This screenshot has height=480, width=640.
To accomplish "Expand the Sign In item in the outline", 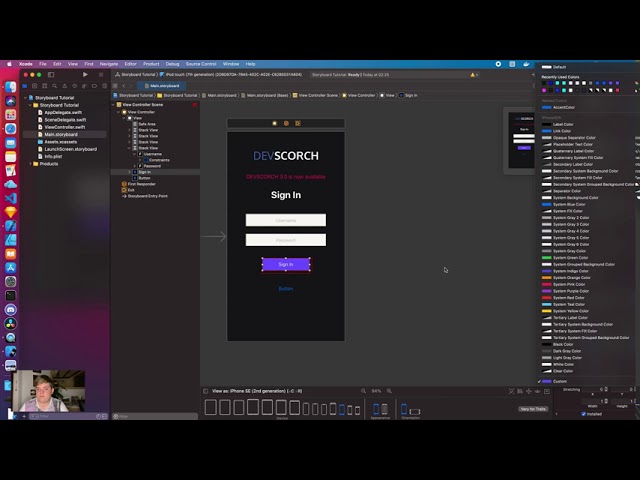I will (x=129, y=172).
